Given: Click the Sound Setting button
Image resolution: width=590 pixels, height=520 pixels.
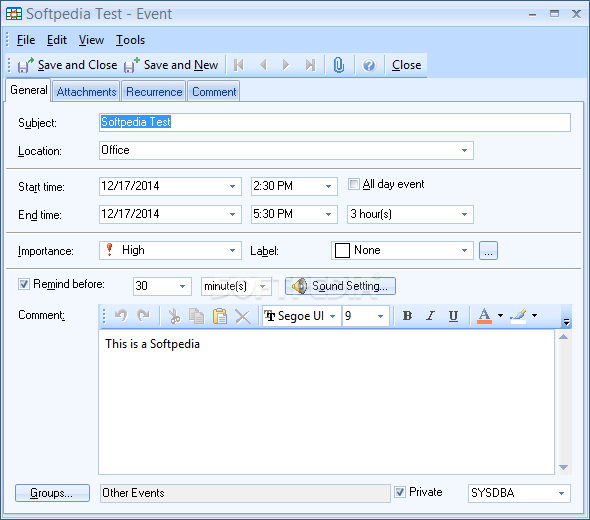Looking at the screenshot, I should tap(340, 286).
